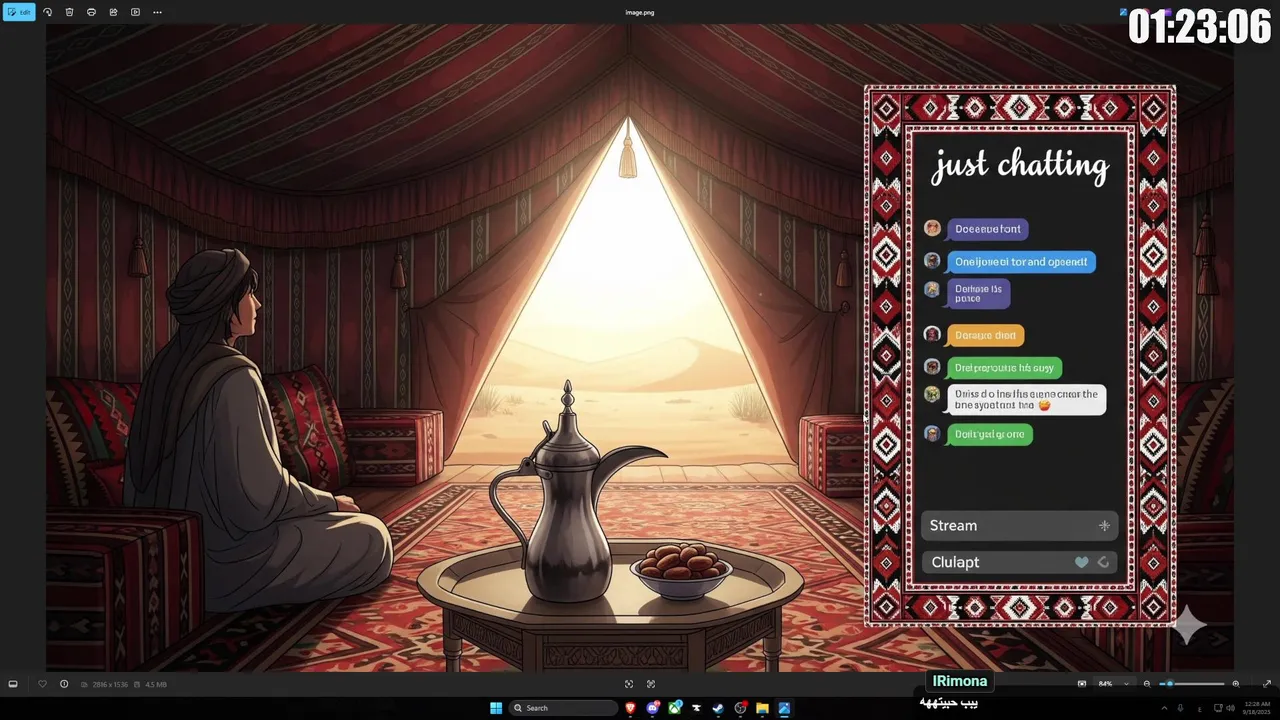The image size is (1280, 720).
Task: Click the Edit image button
Action: [x=19, y=12]
